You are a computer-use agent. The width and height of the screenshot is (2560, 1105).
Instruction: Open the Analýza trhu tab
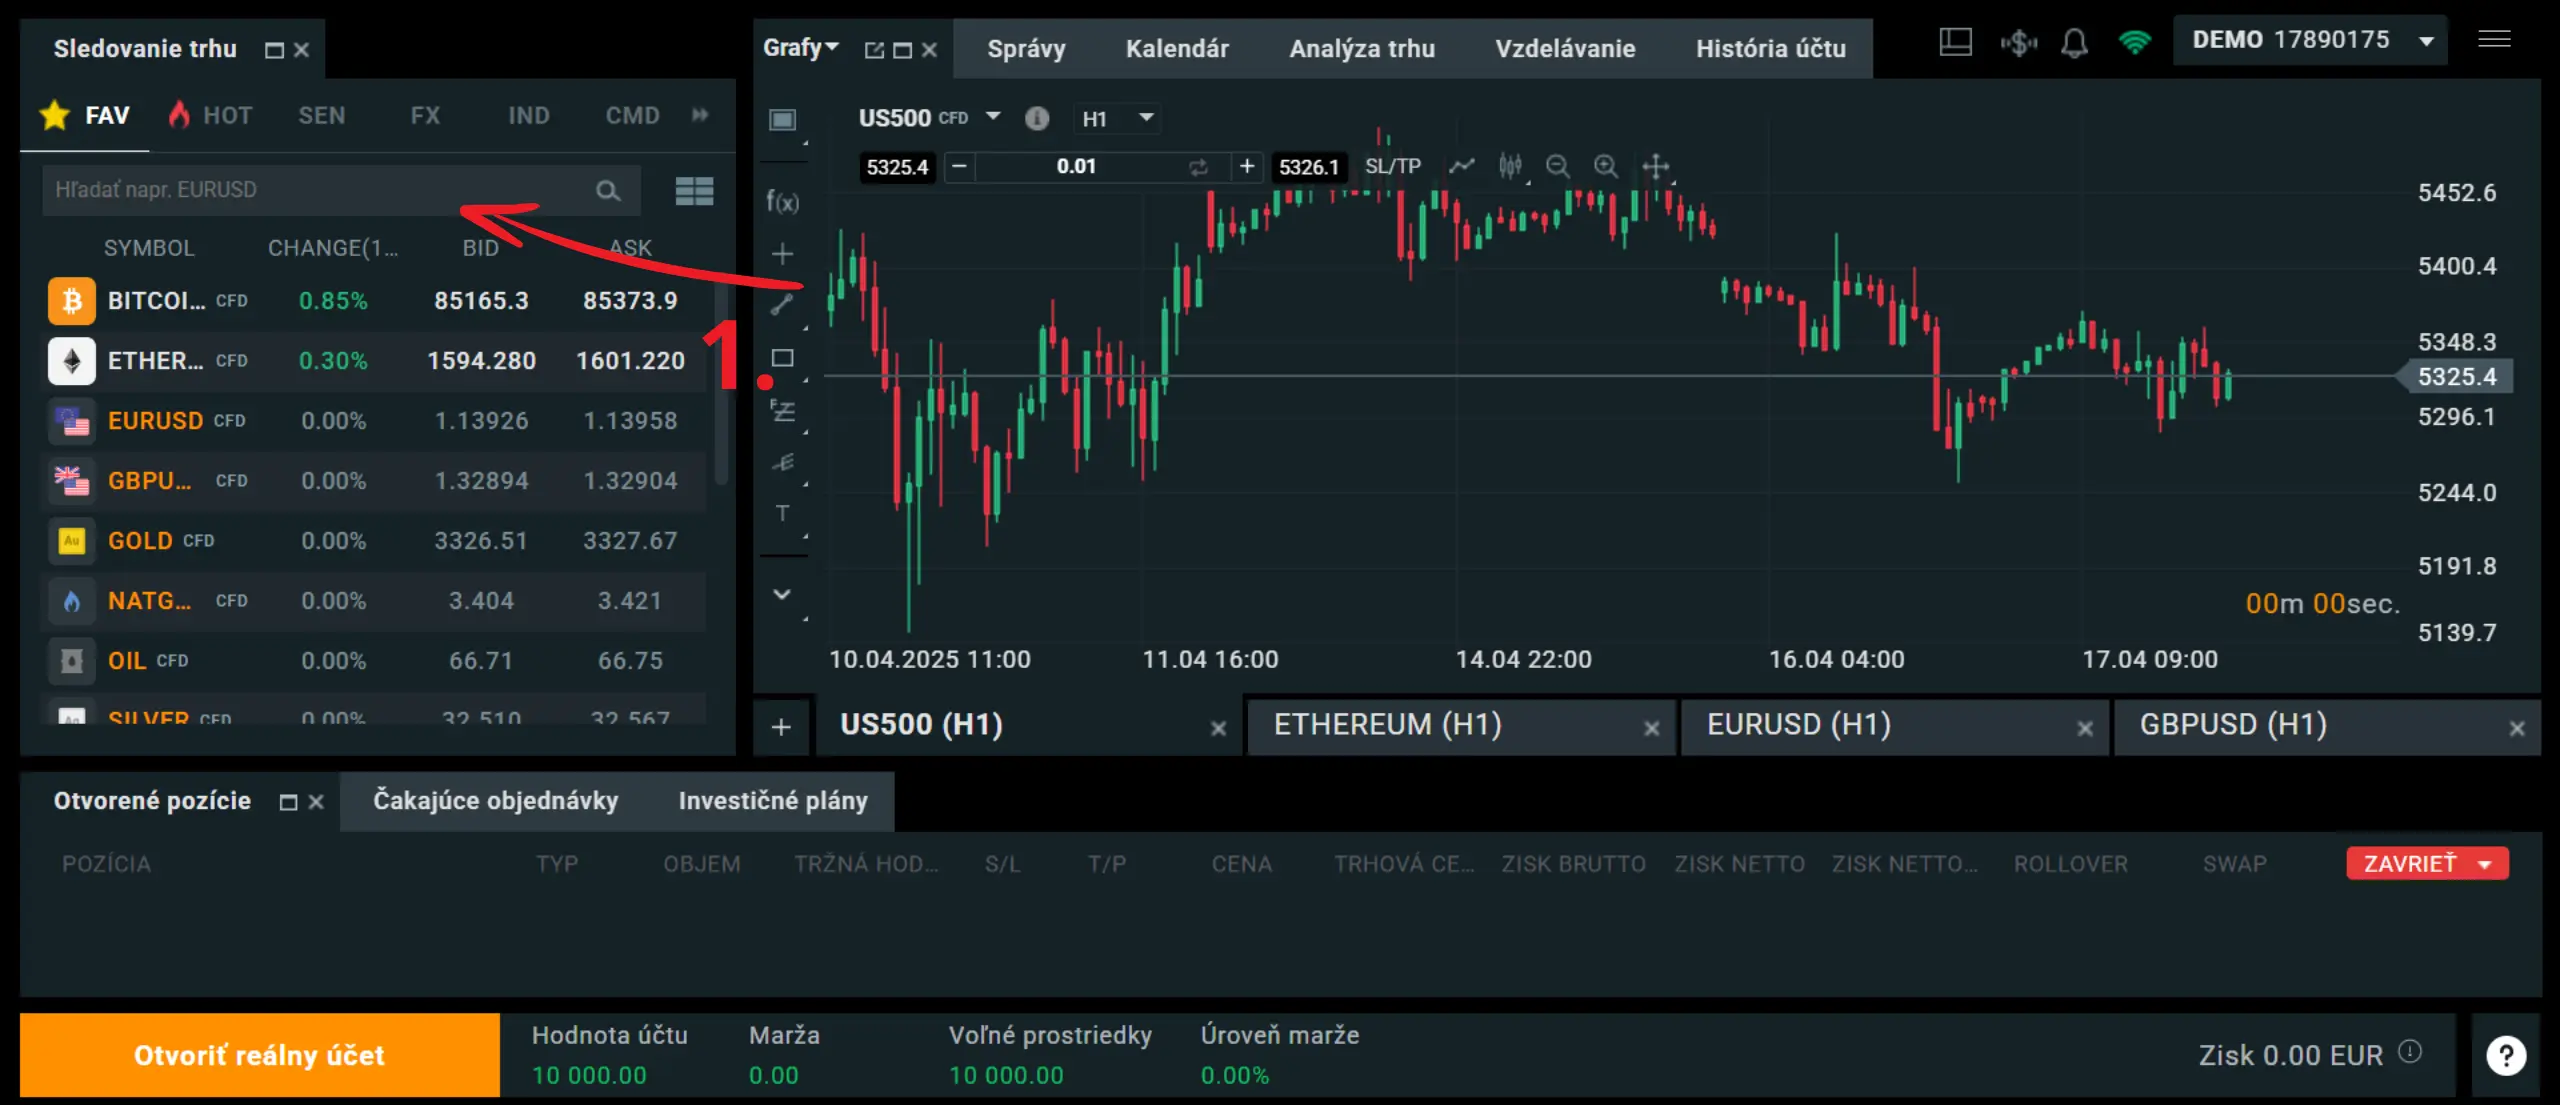point(1362,49)
